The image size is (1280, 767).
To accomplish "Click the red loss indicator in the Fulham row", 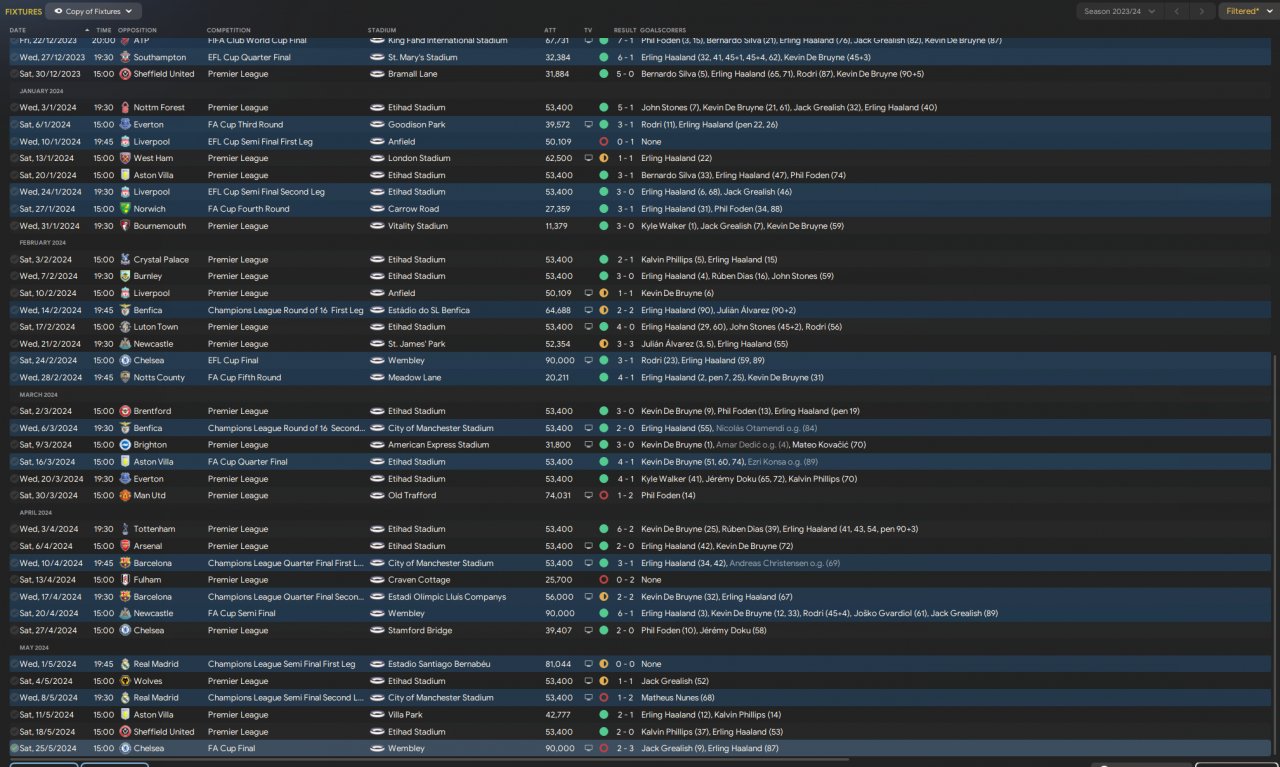I will coord(604,580).
